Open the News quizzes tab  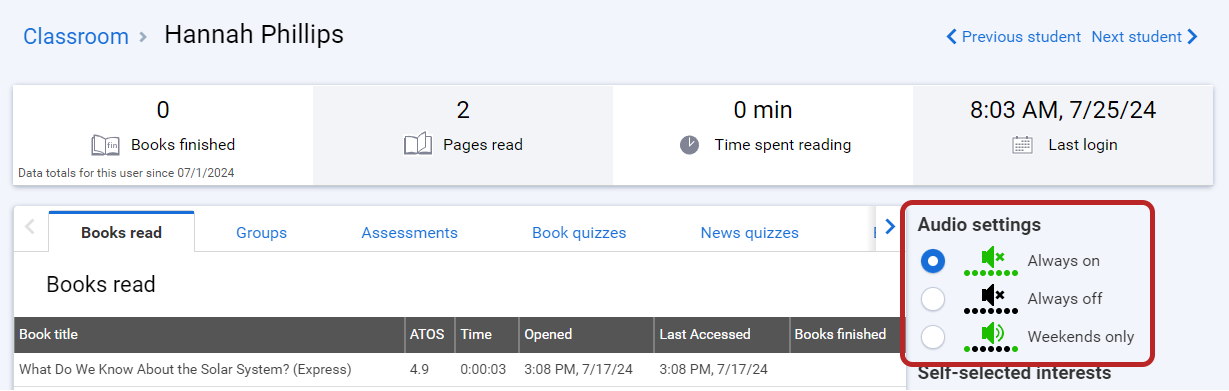click(x=749, y=232)
